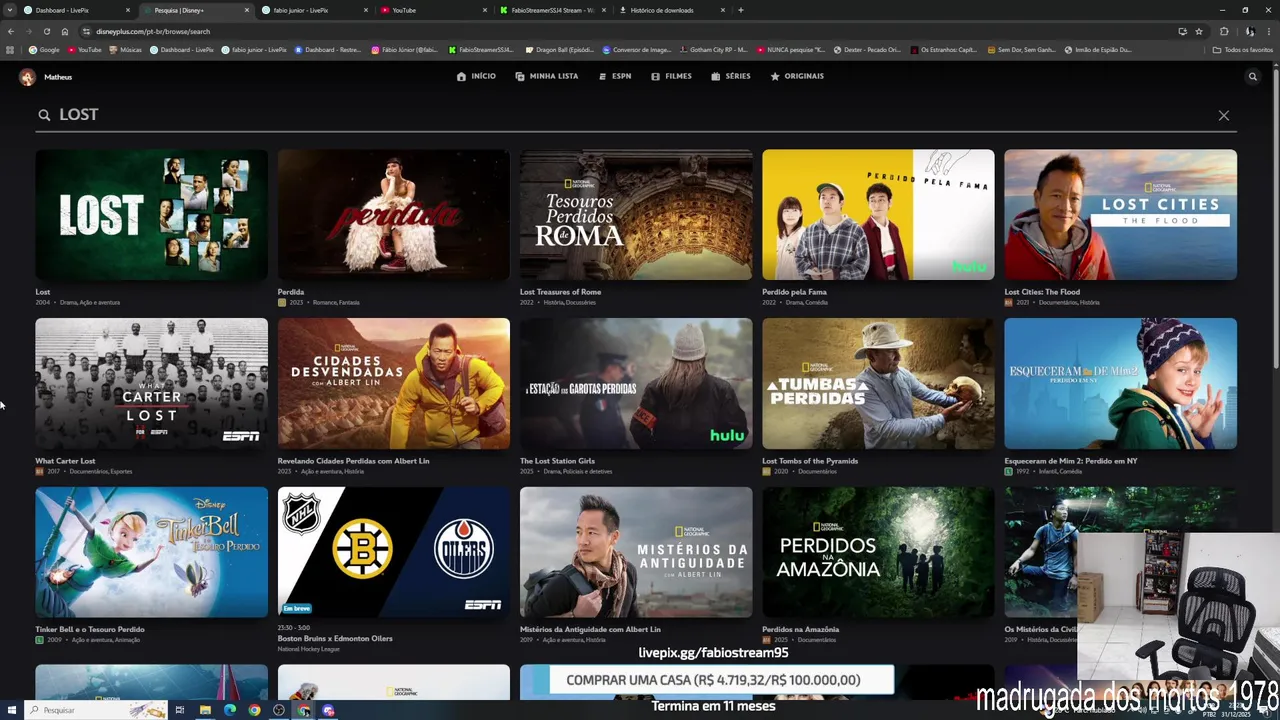The image size is (1280, 720).
Task: Close the Pesquisa Disney+ tab
Action: click(x=247, y=10)
